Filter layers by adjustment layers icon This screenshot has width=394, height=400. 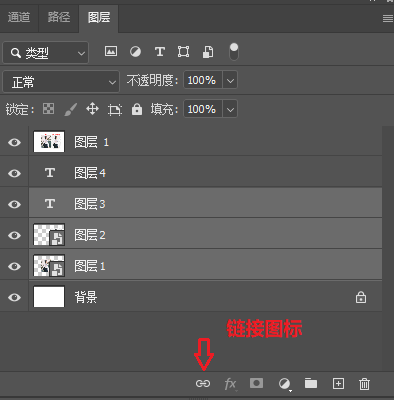coord(135,52)
